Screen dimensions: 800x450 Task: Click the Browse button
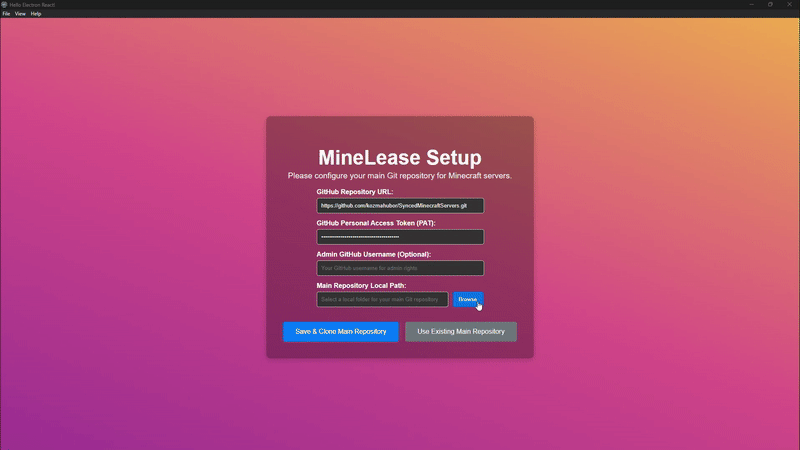point(468,299)
